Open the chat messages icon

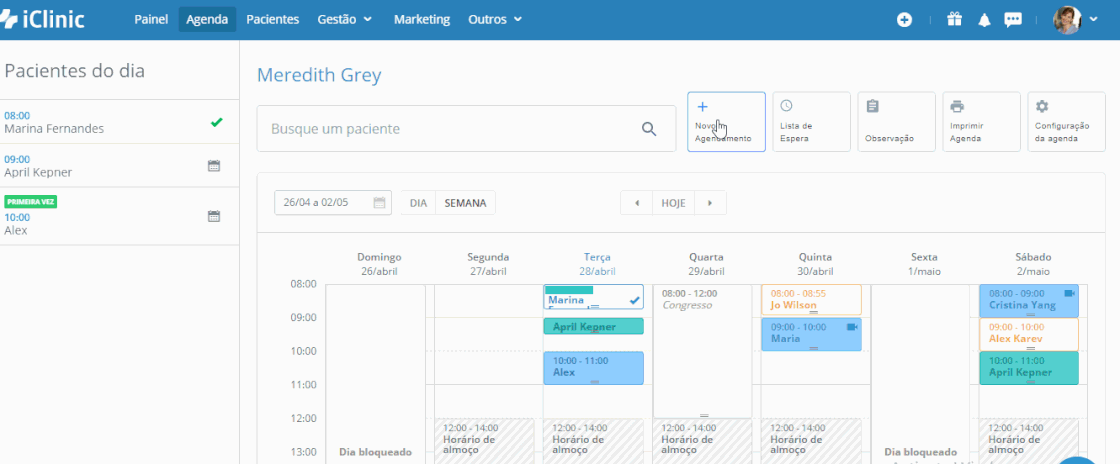pyautogui.click(x=1013, y=20)
